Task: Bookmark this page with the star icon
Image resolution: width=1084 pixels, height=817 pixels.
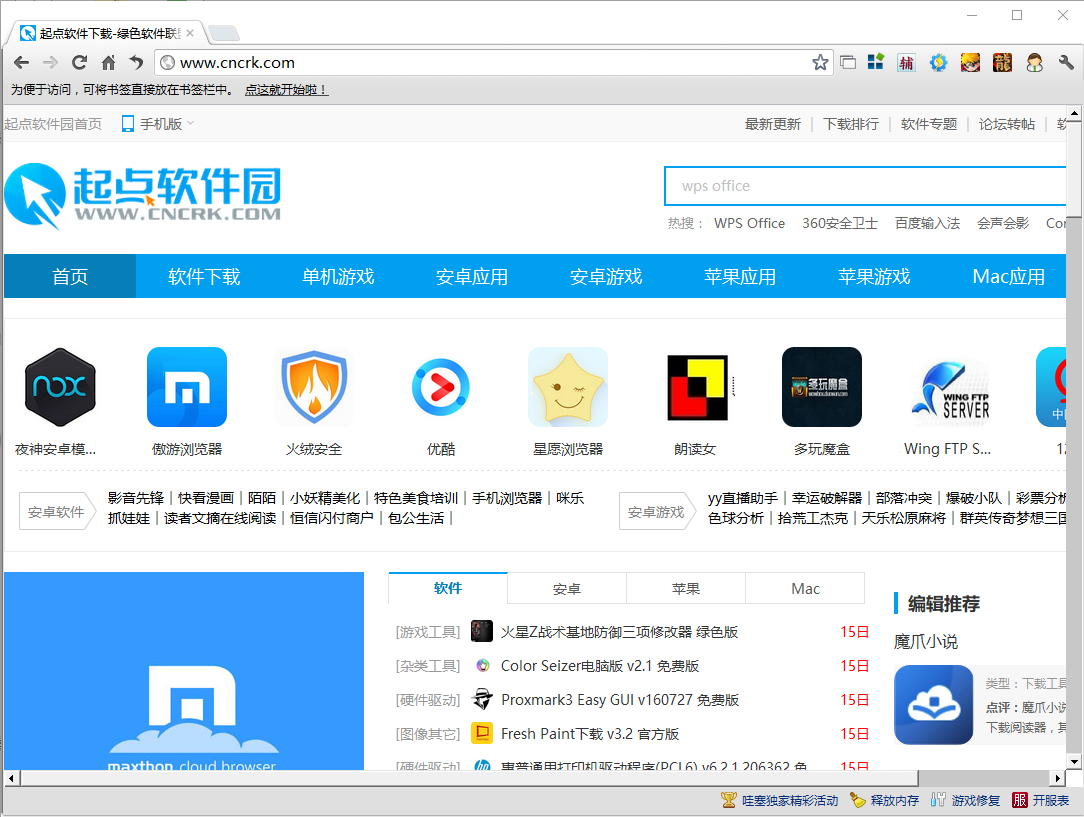Action: click(x=820, y=63)
